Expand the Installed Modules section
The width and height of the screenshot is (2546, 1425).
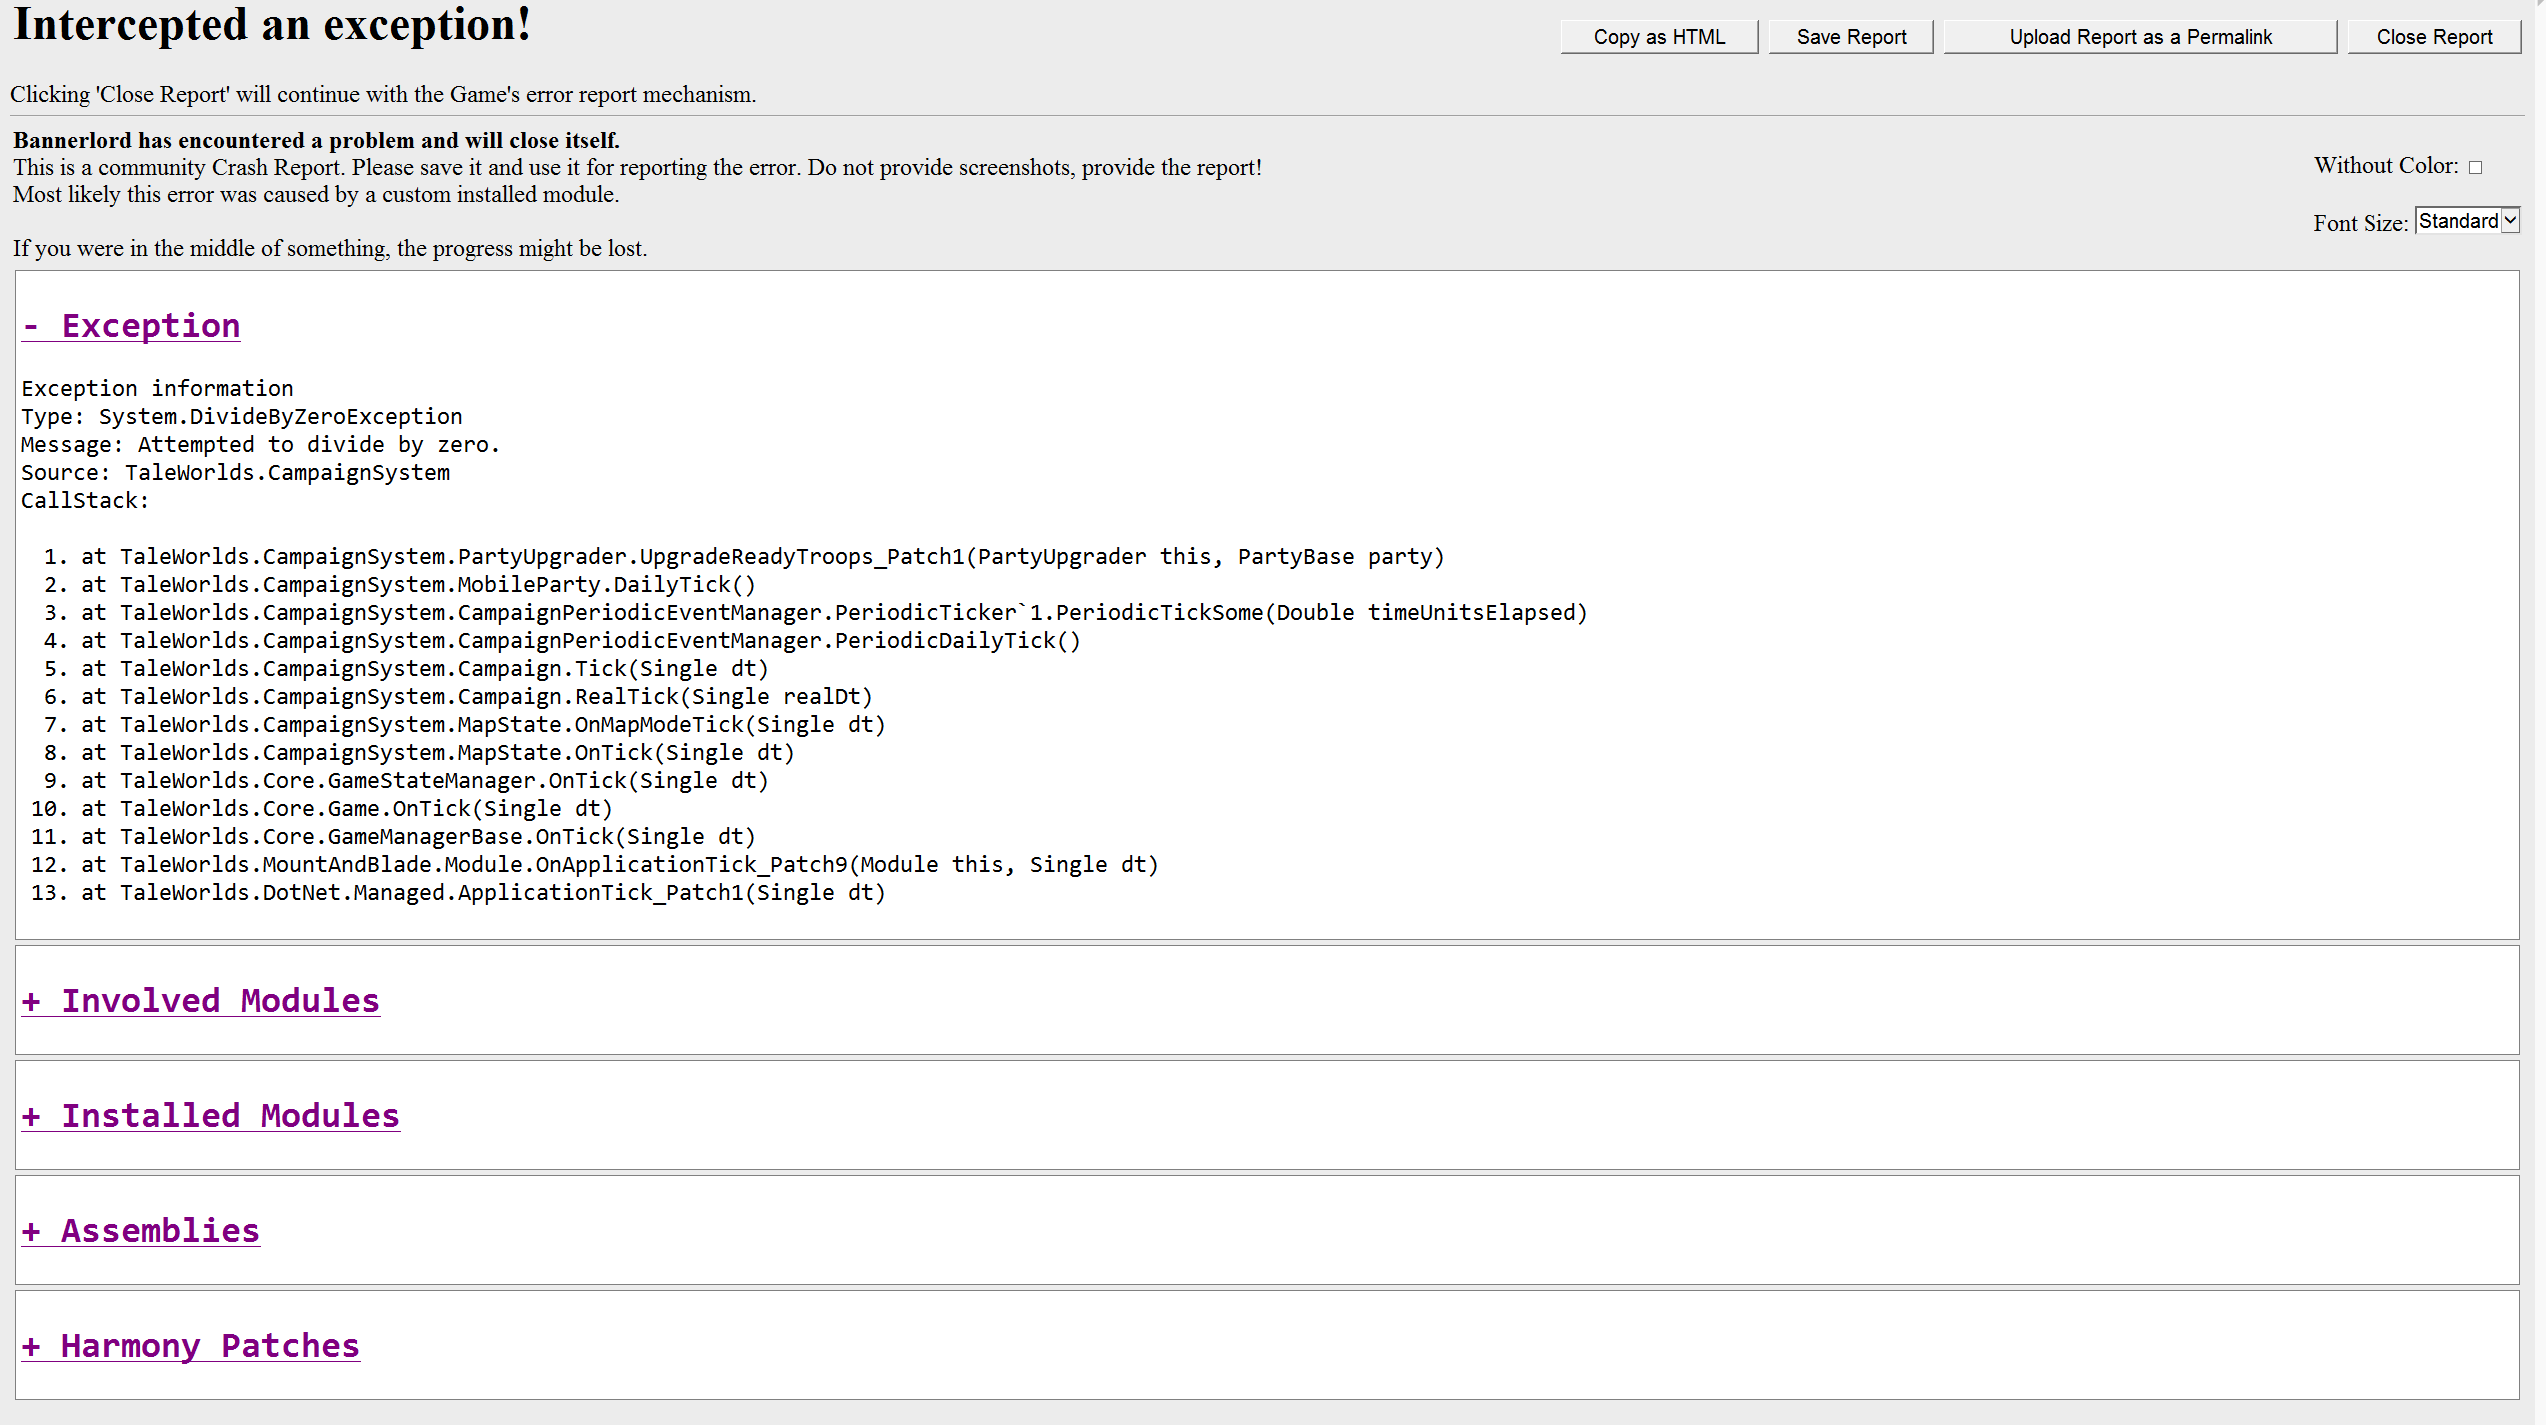211,1116
